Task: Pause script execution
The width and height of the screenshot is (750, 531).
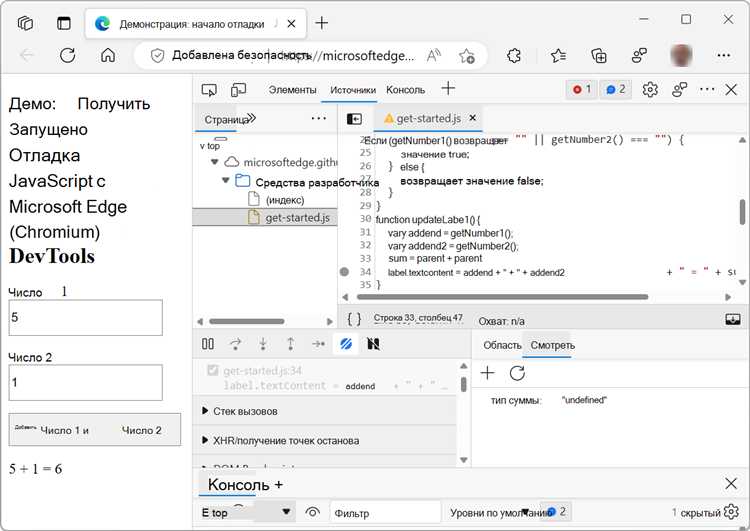Action: click(208, 344)
